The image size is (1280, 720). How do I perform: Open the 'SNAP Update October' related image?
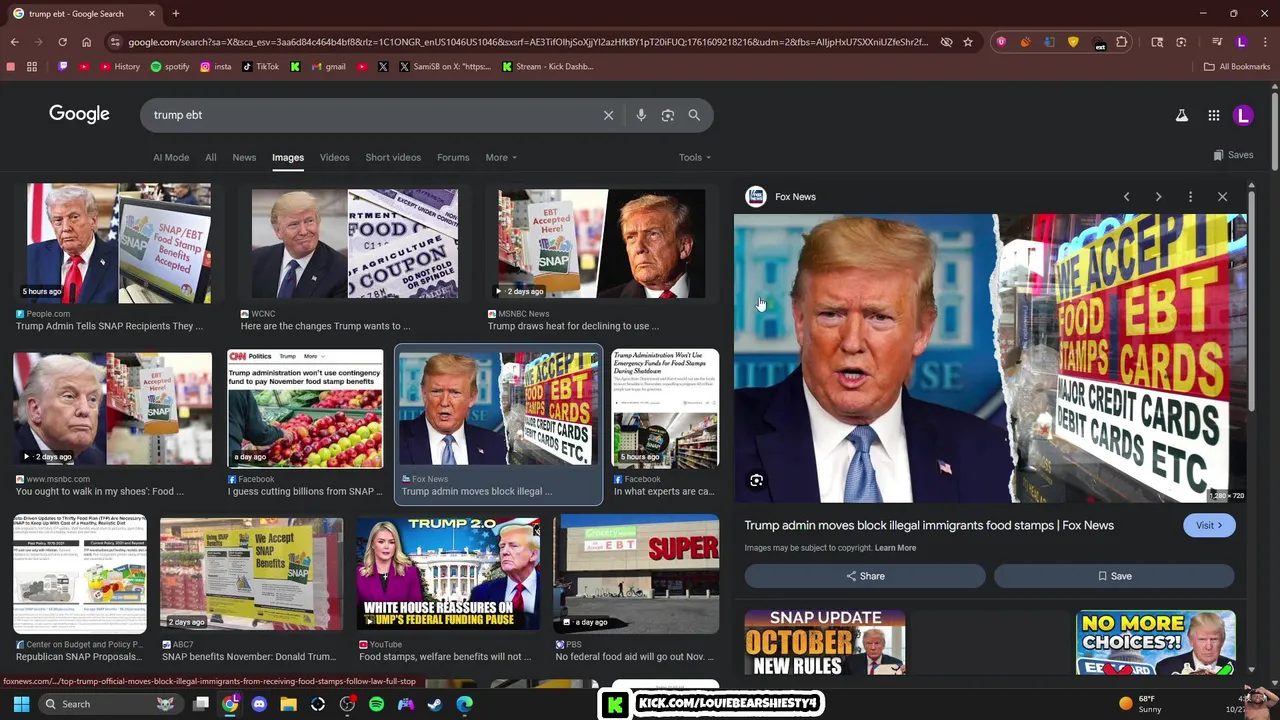click(825, 642)
